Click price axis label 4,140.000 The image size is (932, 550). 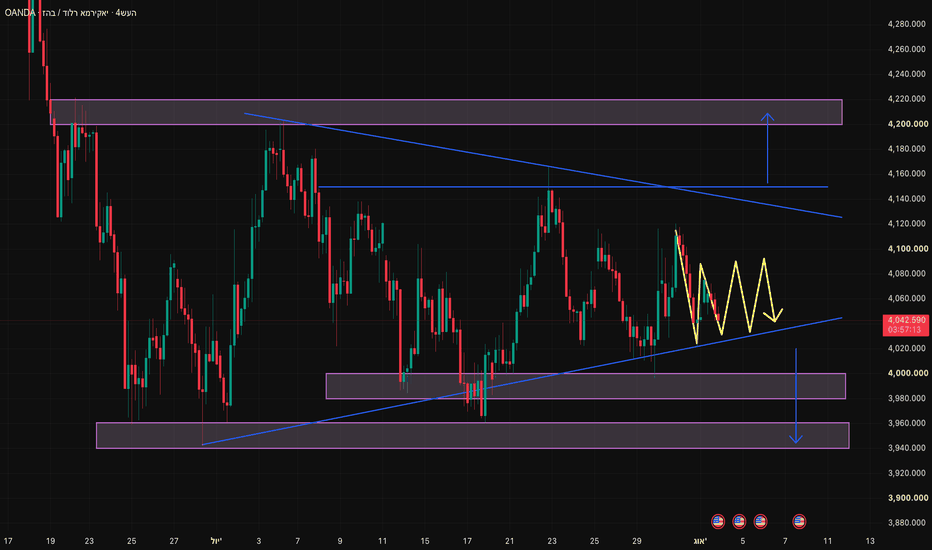click(x=907, y=199)
